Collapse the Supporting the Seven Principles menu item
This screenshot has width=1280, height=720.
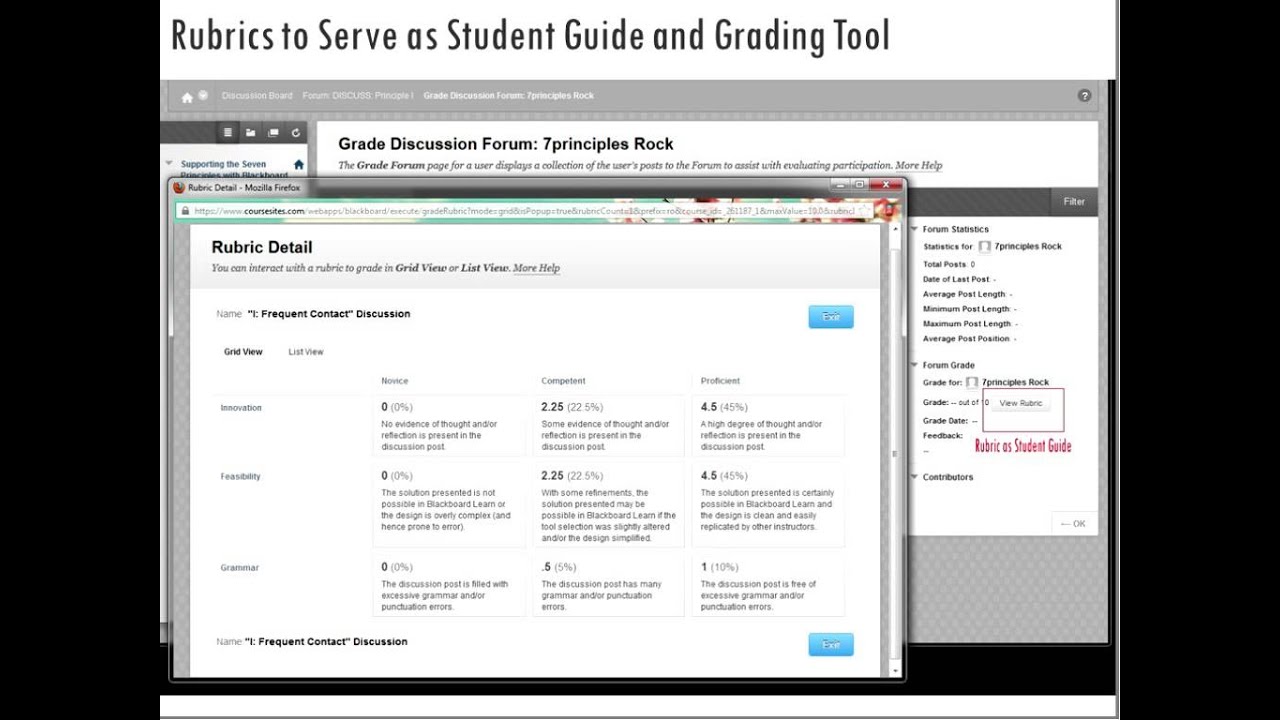[168, 162]
